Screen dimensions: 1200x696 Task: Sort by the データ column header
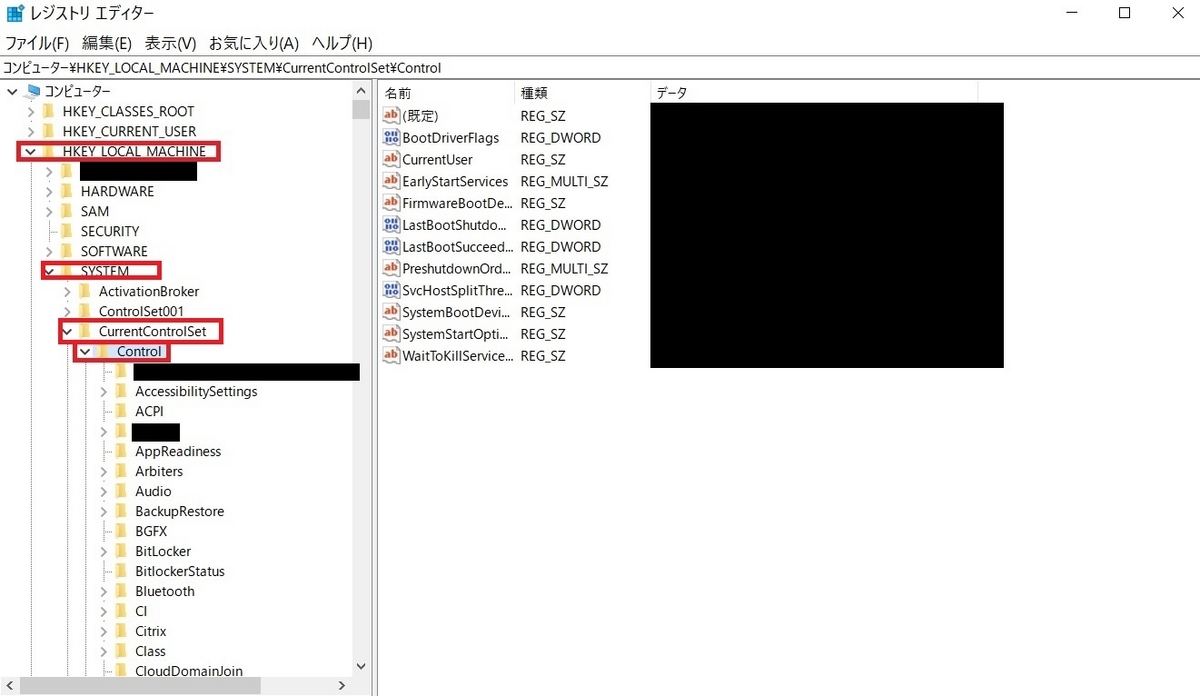(x=813, y=92)
